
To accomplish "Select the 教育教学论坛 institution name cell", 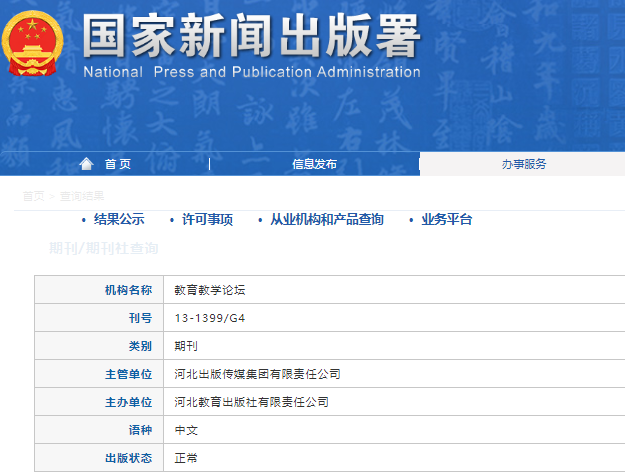I will [209, 290].
